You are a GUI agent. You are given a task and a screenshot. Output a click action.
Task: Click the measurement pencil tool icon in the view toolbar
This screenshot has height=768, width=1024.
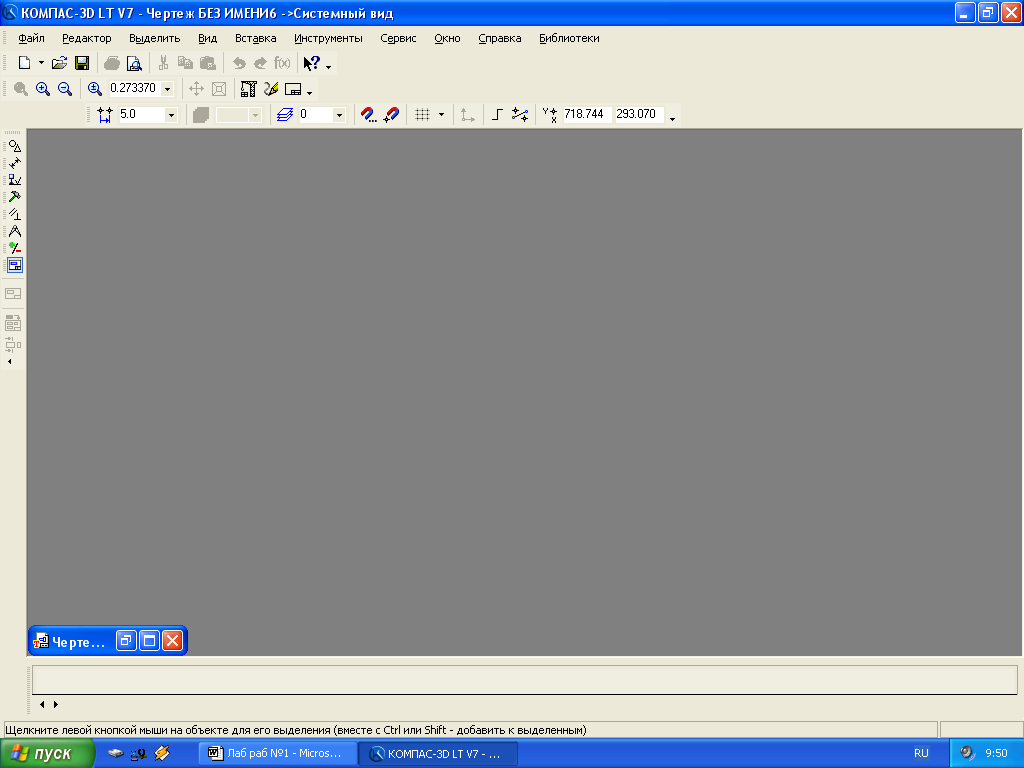(271, 89)
